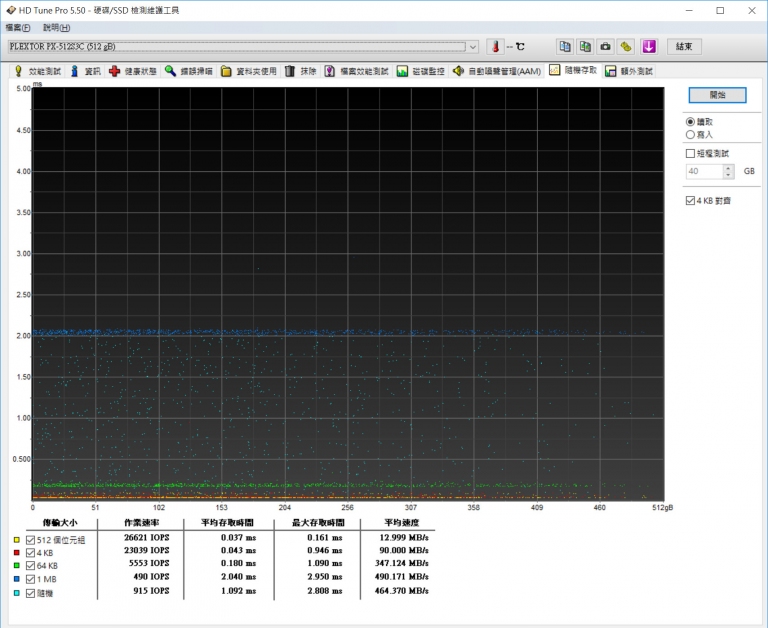Toggle the 4 KB 對齊 checkbox

690,200
